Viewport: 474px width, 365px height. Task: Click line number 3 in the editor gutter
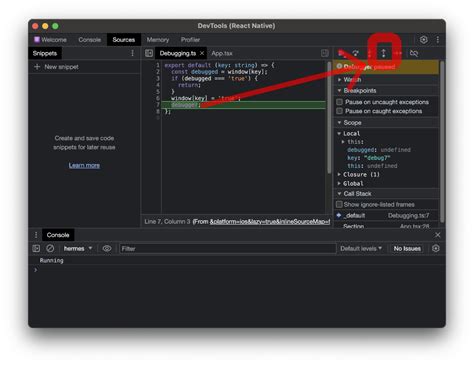[x=158, y=79]
